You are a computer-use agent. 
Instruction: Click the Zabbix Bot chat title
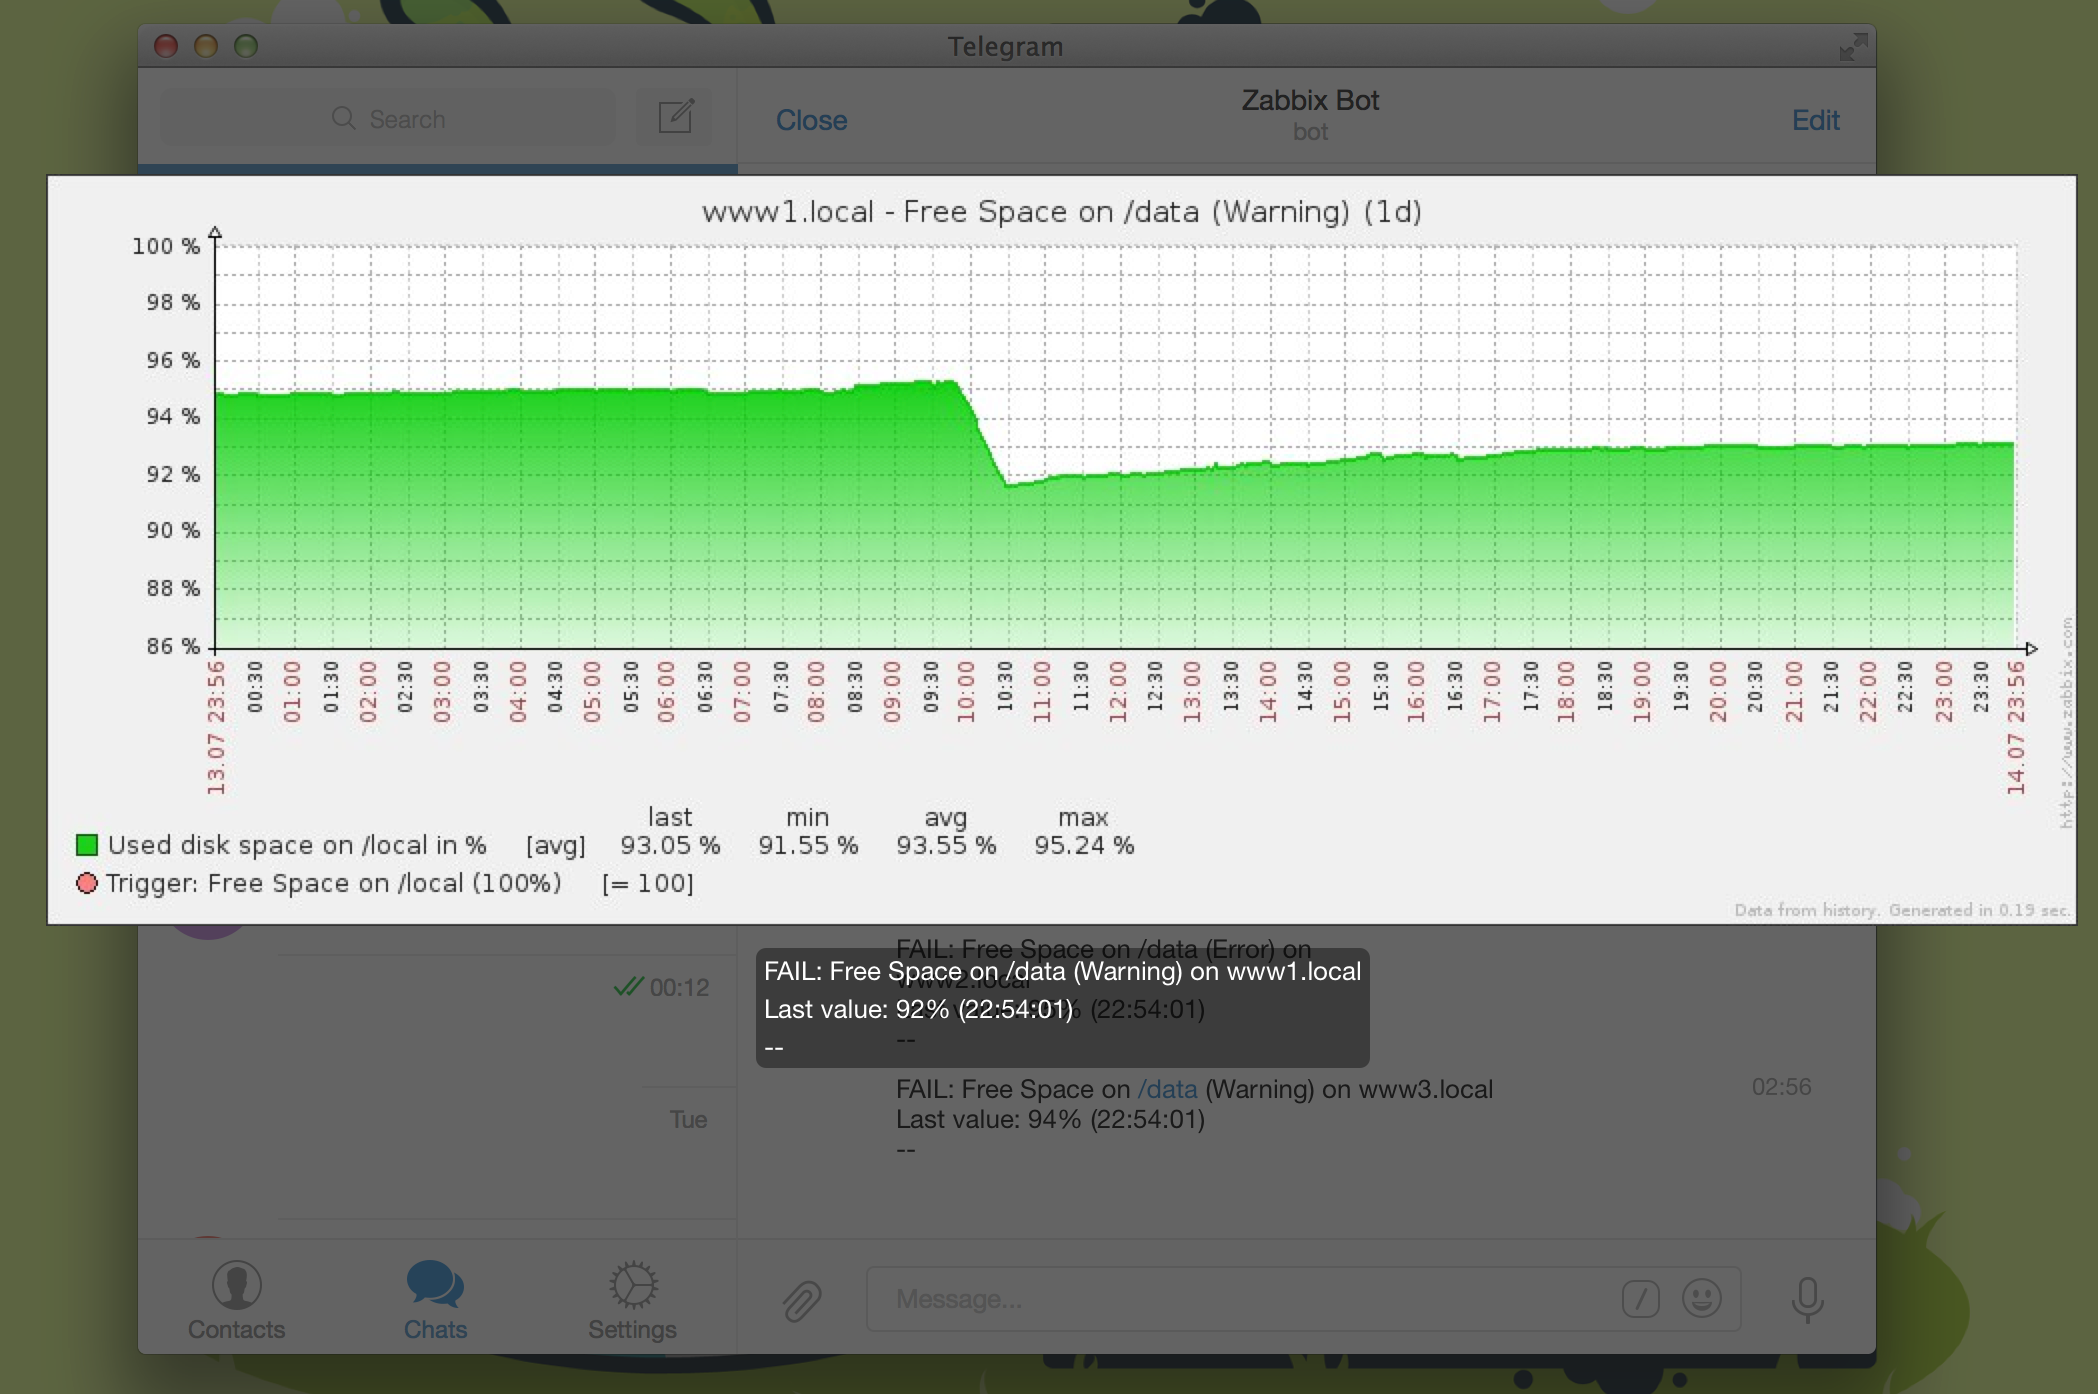1309,101
